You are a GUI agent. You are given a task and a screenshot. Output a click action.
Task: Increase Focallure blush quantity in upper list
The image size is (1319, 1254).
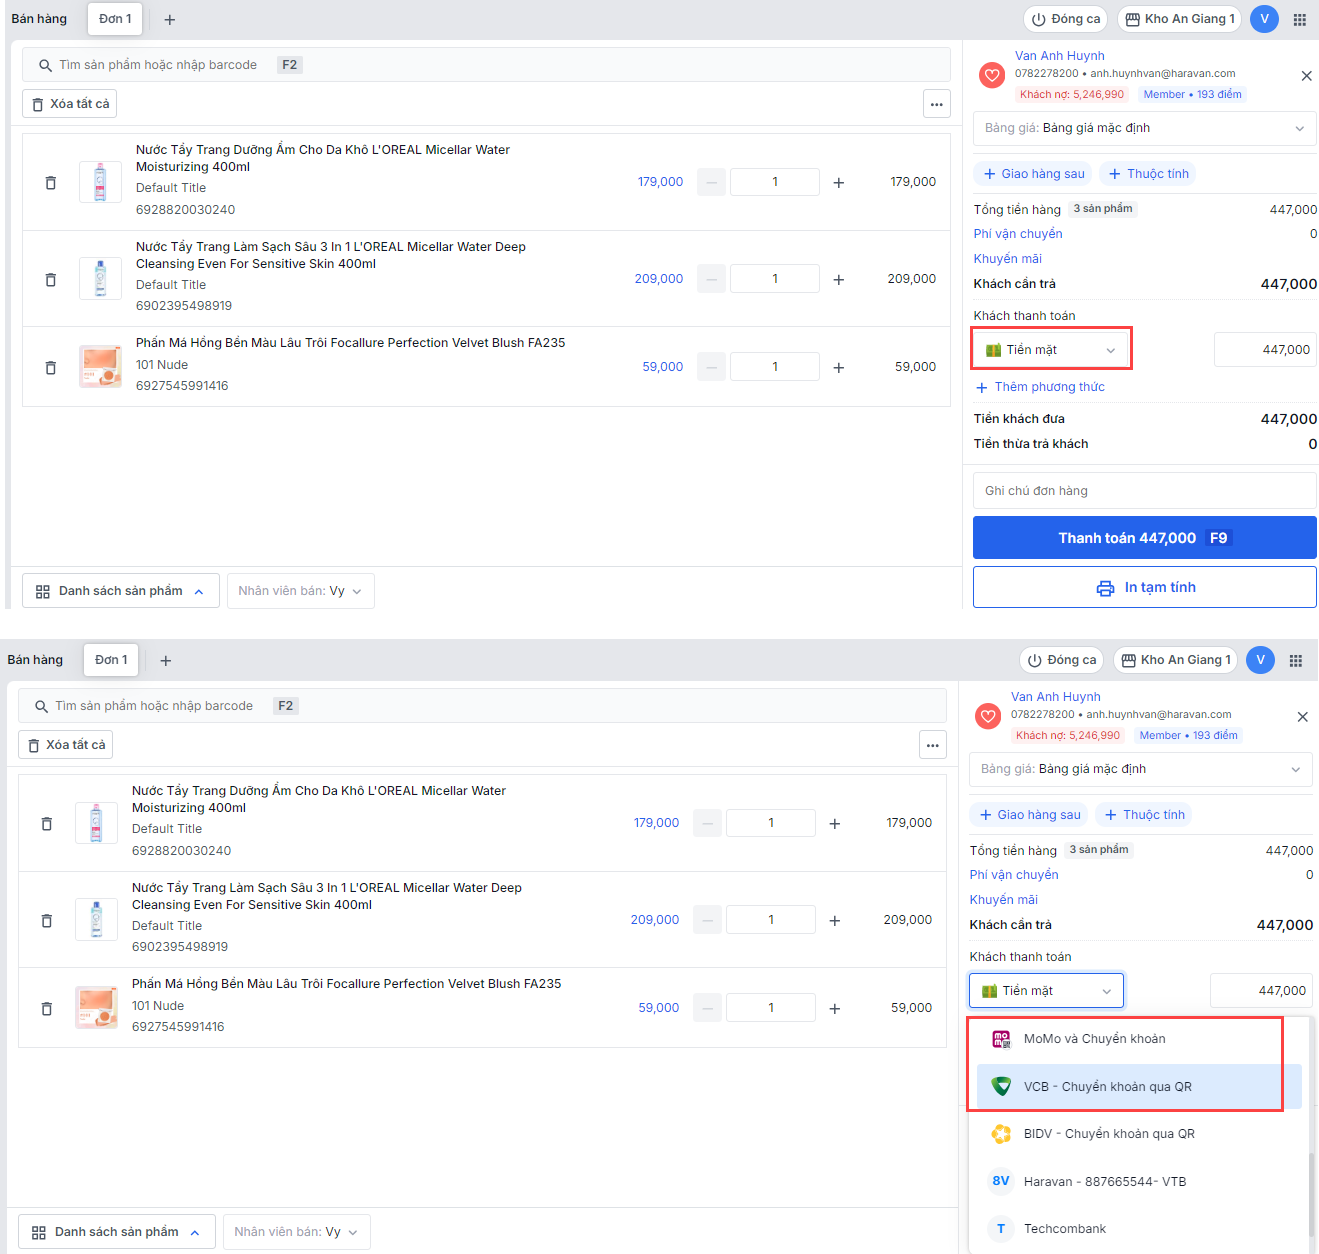click(x=838, y=368)
